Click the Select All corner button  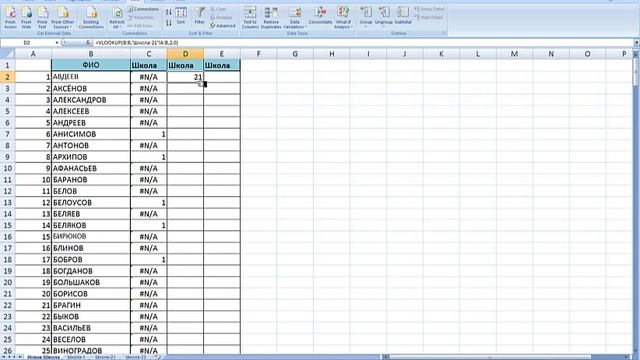(x=7, y=53)
